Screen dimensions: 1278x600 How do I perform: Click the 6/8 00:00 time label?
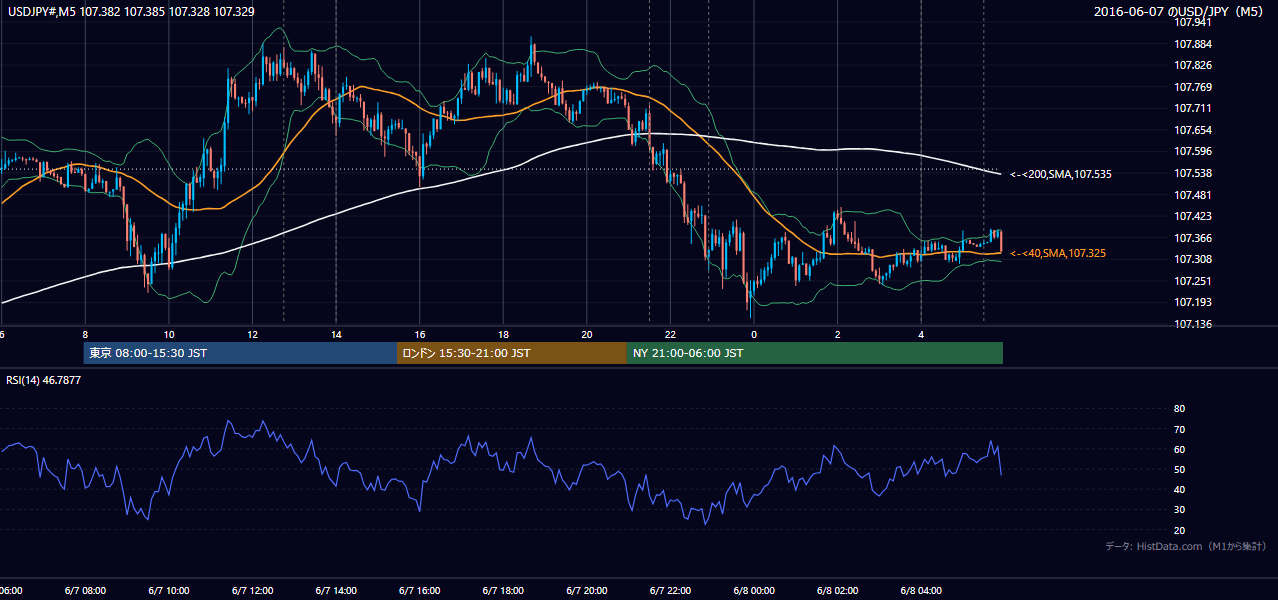(x=754, y=590)
